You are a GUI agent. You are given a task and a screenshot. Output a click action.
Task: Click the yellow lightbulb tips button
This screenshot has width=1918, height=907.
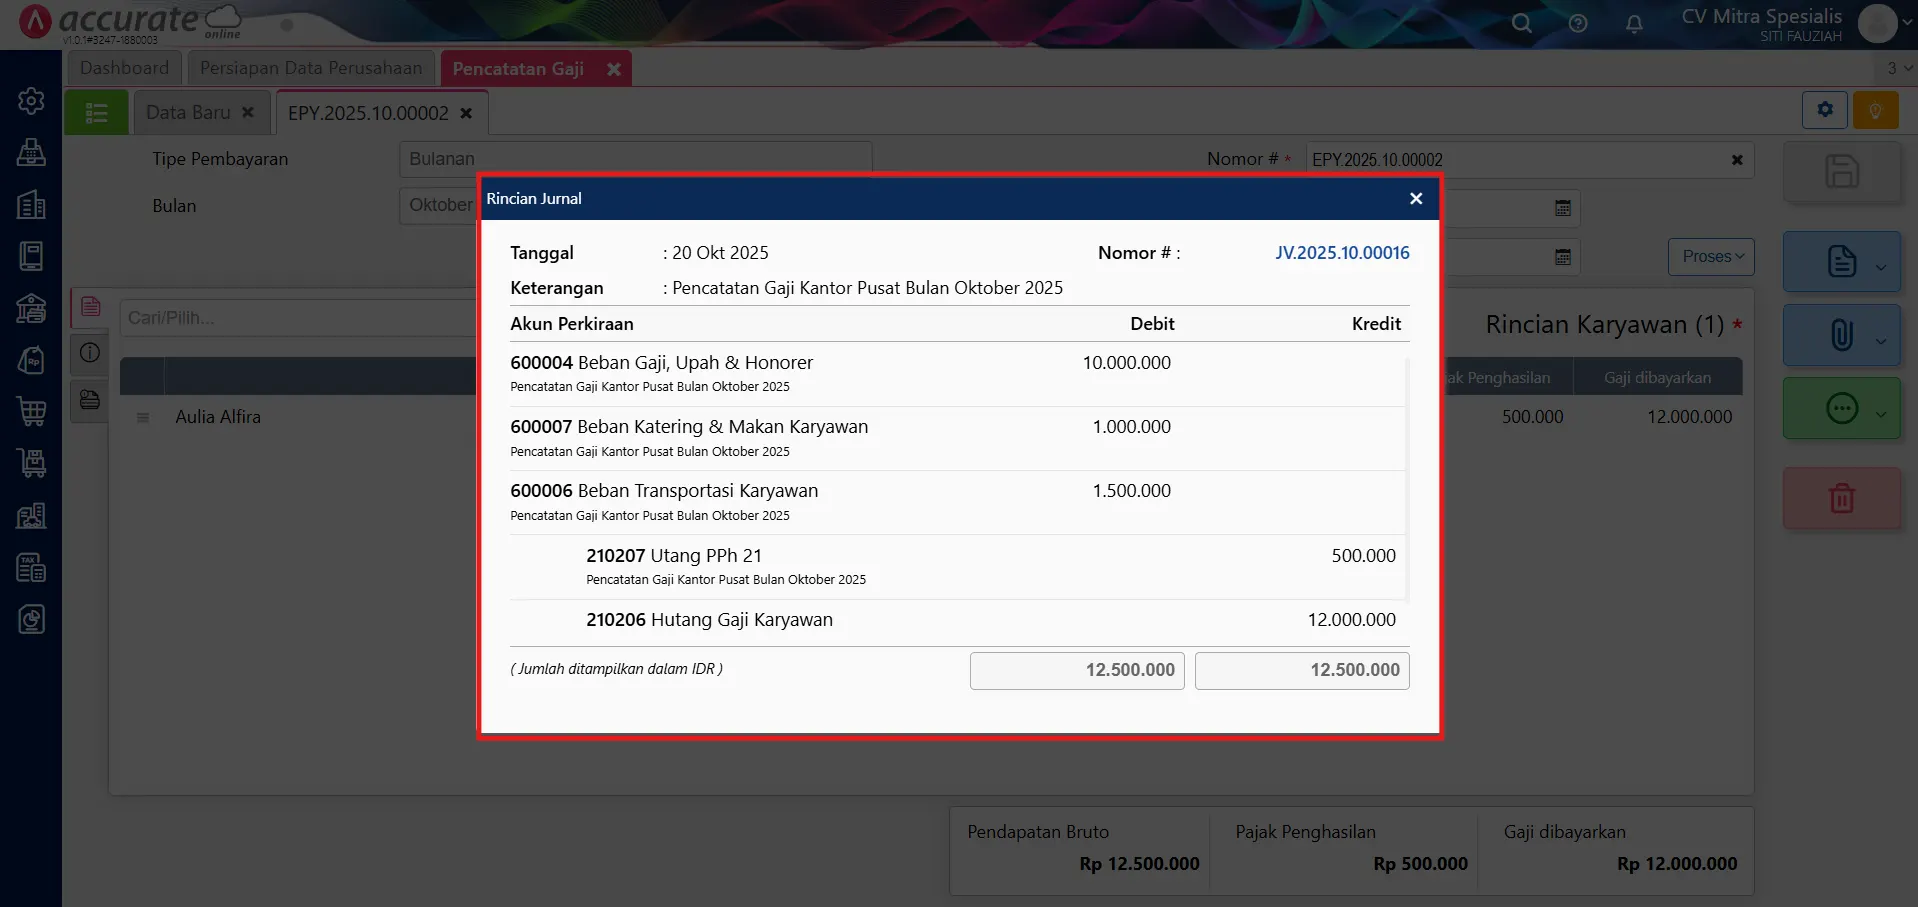point(1875,110)
